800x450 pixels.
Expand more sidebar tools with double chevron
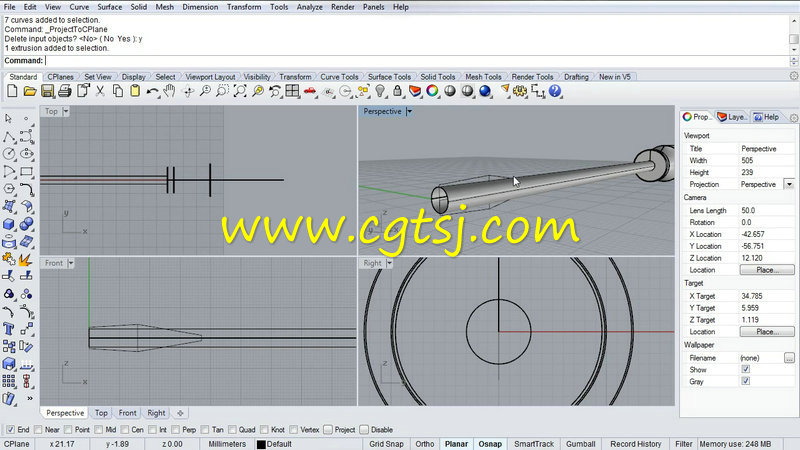tap(30, 398)
